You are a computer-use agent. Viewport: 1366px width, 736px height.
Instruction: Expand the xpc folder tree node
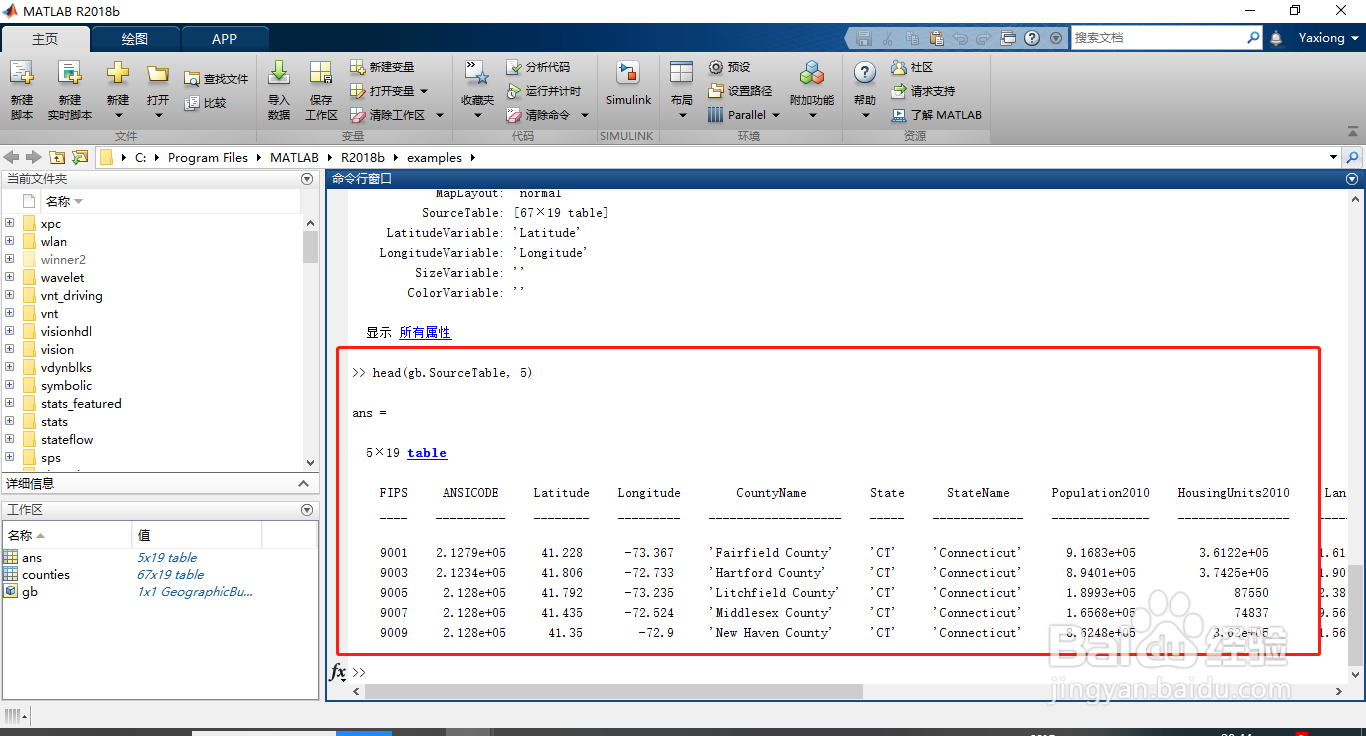click(x=9, y=223)
